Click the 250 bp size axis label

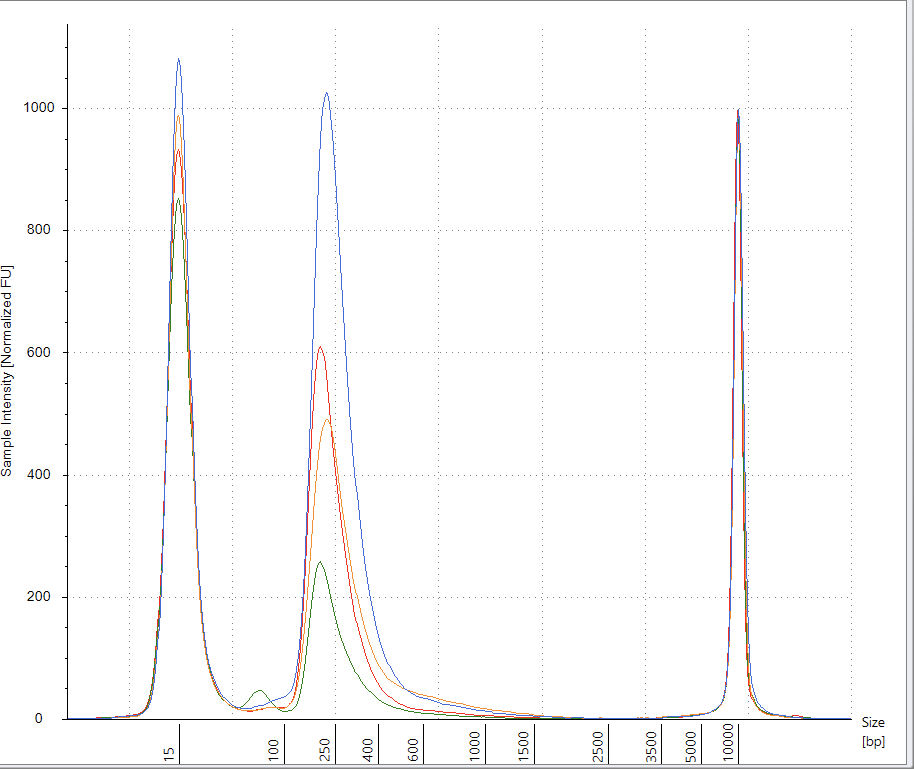[x=325, y=750]
